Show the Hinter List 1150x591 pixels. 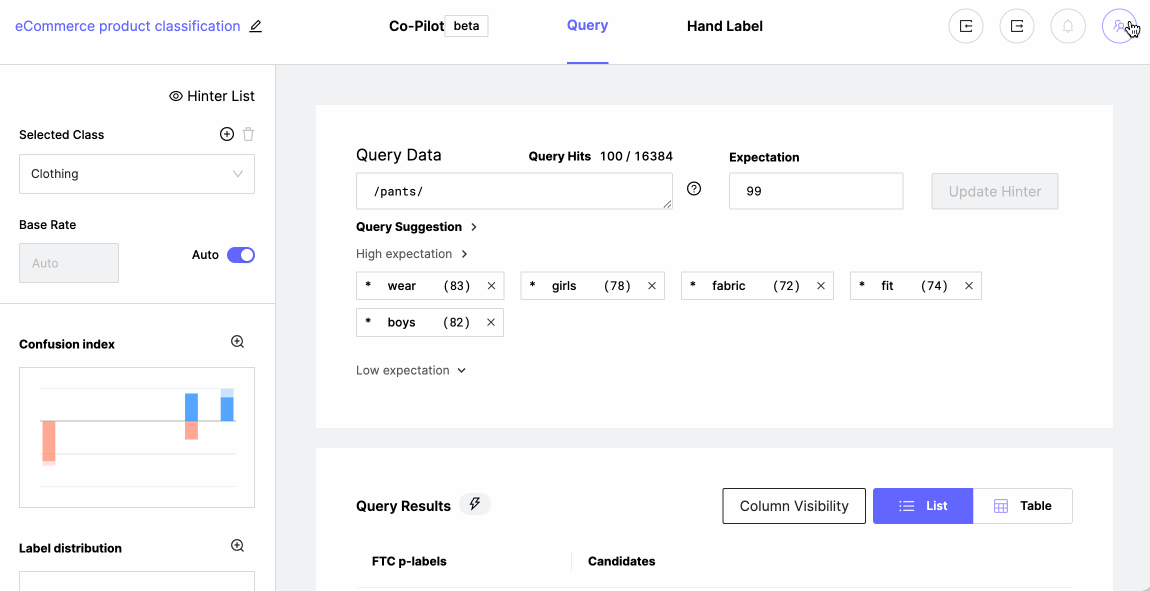coord(212,96)
